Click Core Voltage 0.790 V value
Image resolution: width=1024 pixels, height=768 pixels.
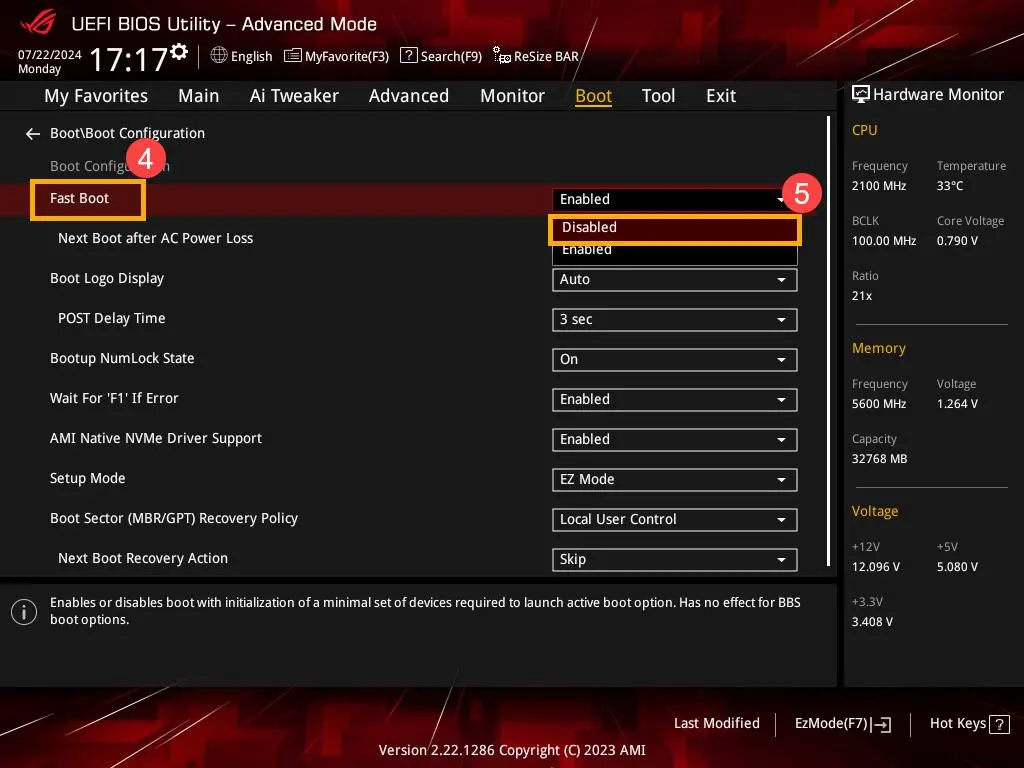point(957,241)
